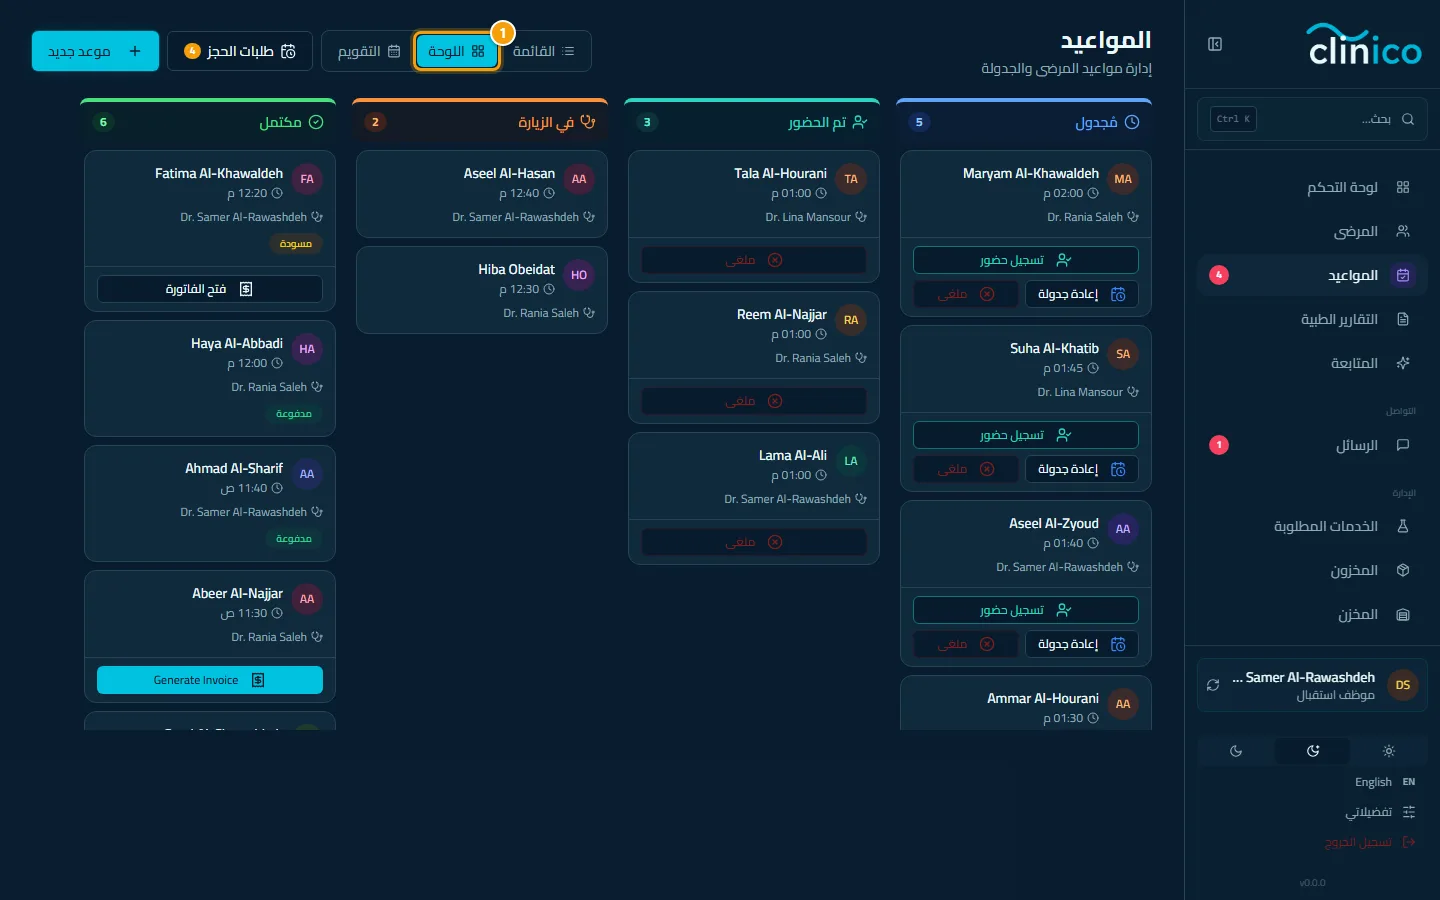The height and width of the screenshot is (900, 1440).
Task: Click the في الزيارة stethoscope column icon
Action: pos(588,122)
